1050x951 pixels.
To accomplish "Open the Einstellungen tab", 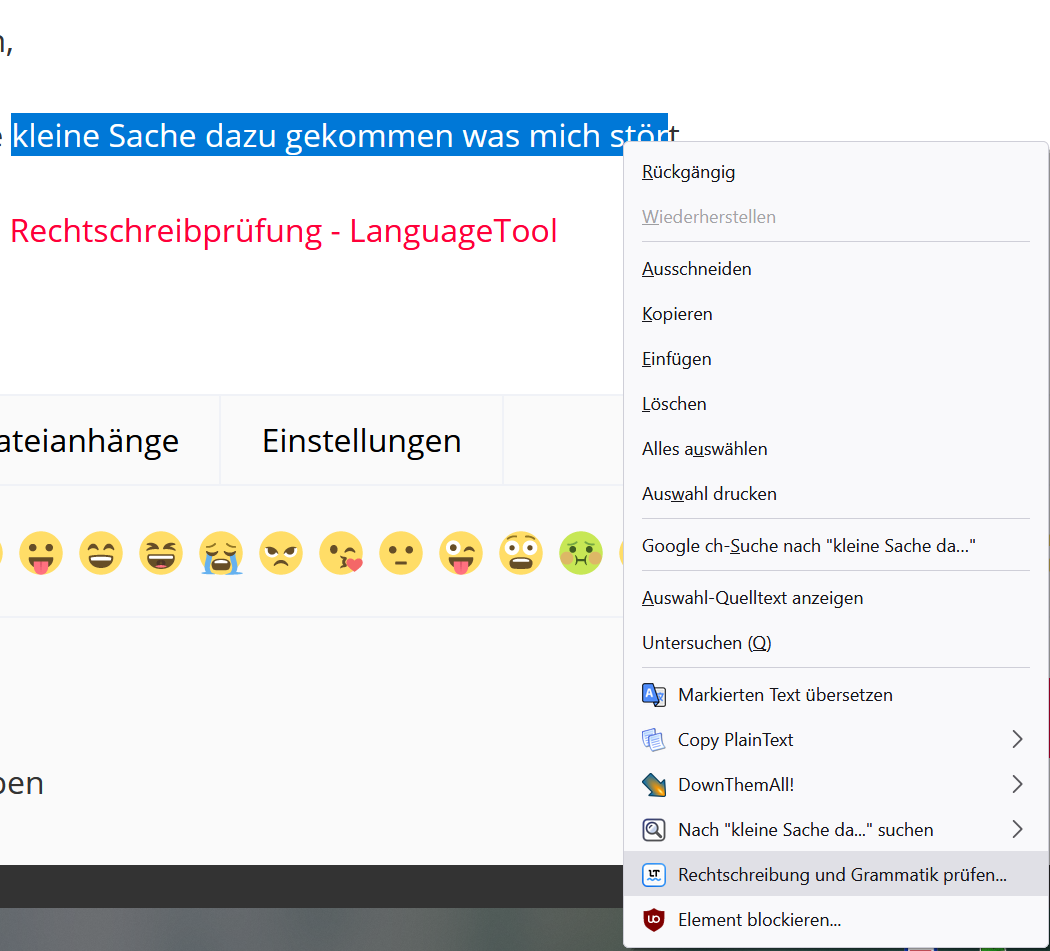I will pyautogui.click(x=362, y=441).
